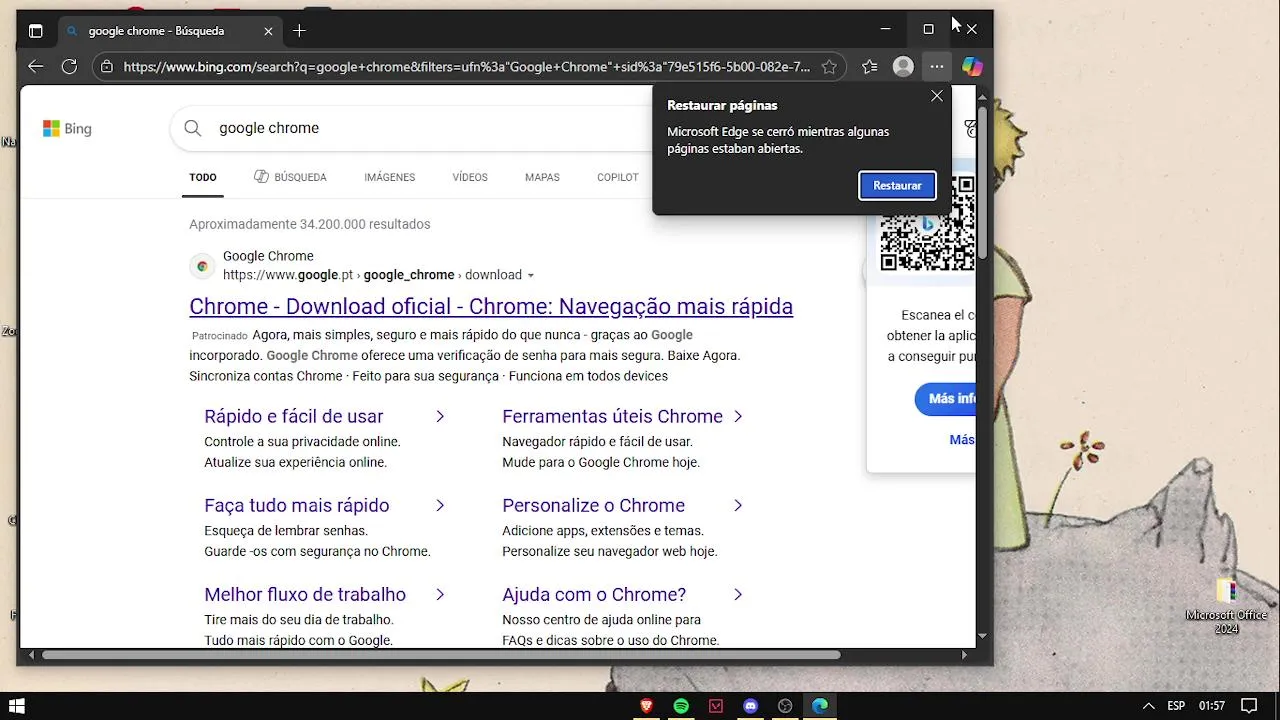Viewport: 1280px width, 720px height.
Task: Open Personalize o Chrome link
Action: tap(593, 505)
